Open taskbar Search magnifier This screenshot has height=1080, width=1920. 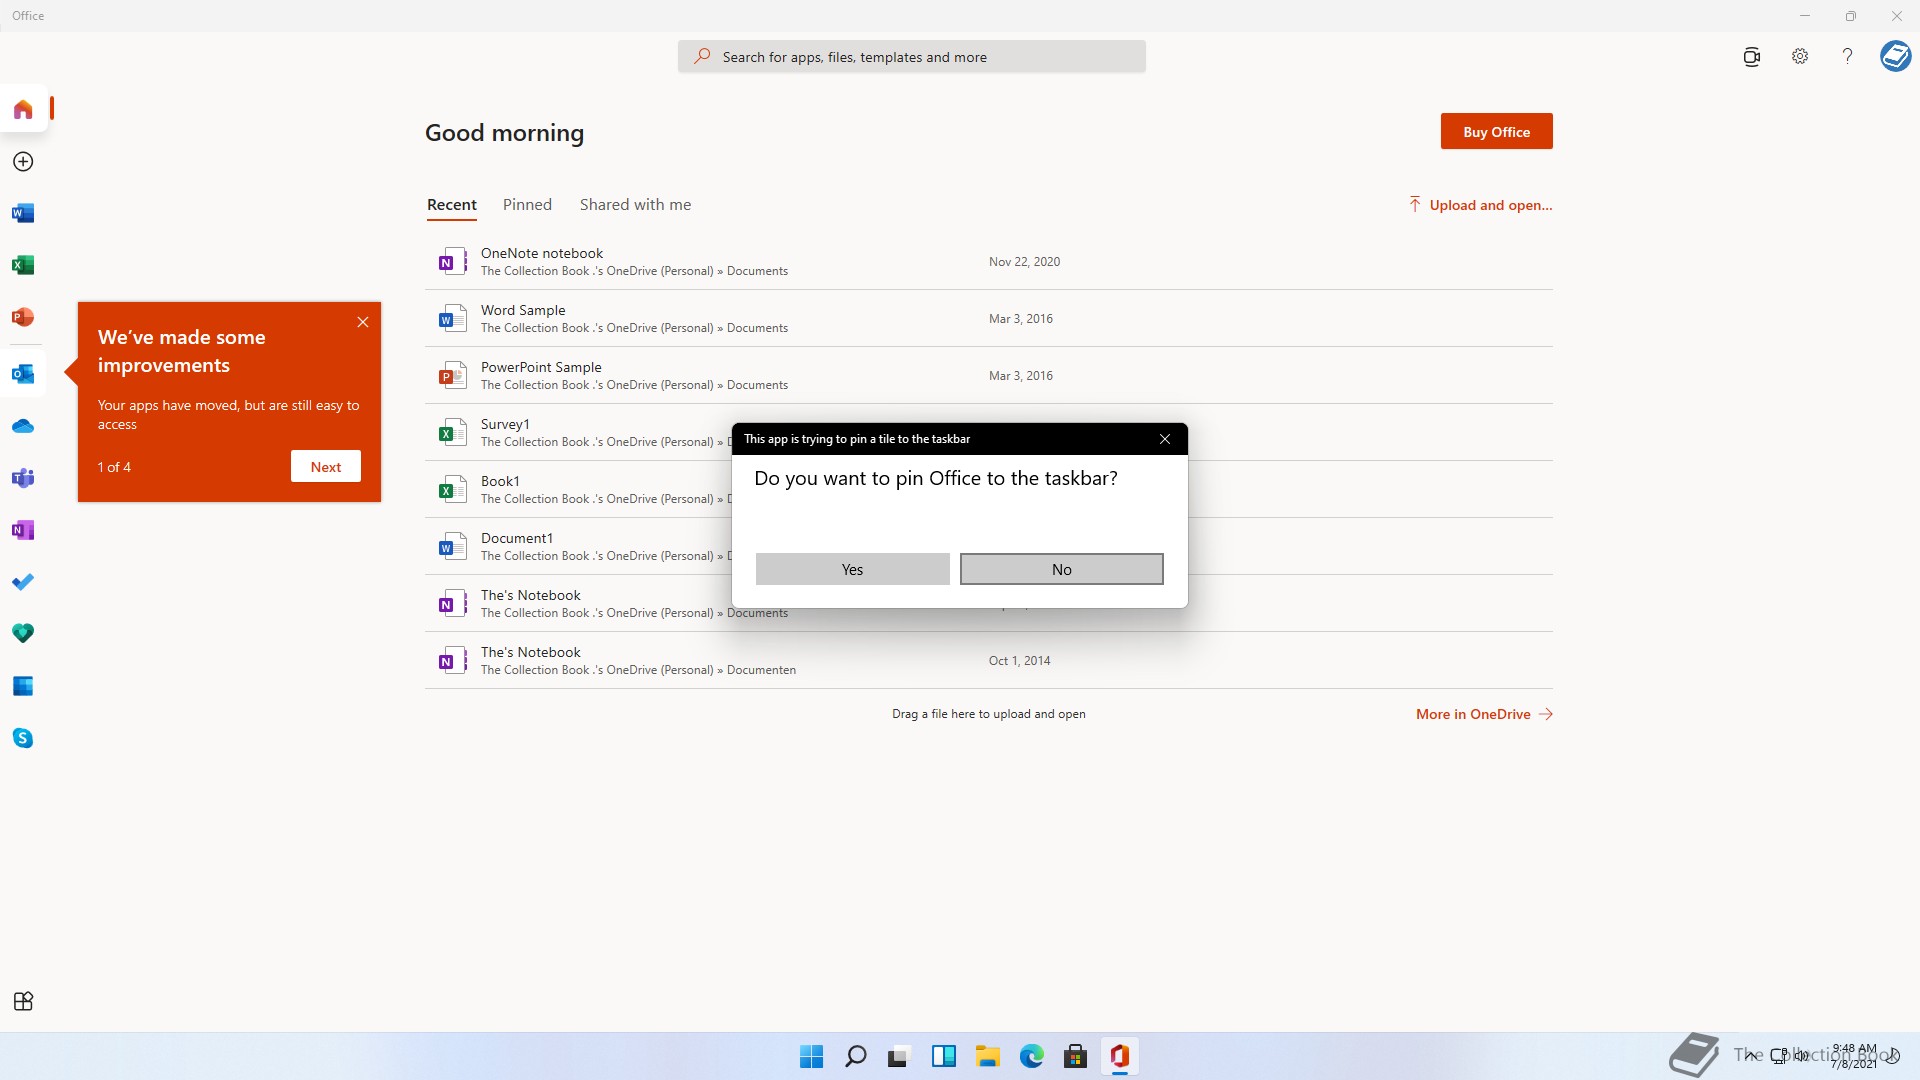coord(855,1056)
